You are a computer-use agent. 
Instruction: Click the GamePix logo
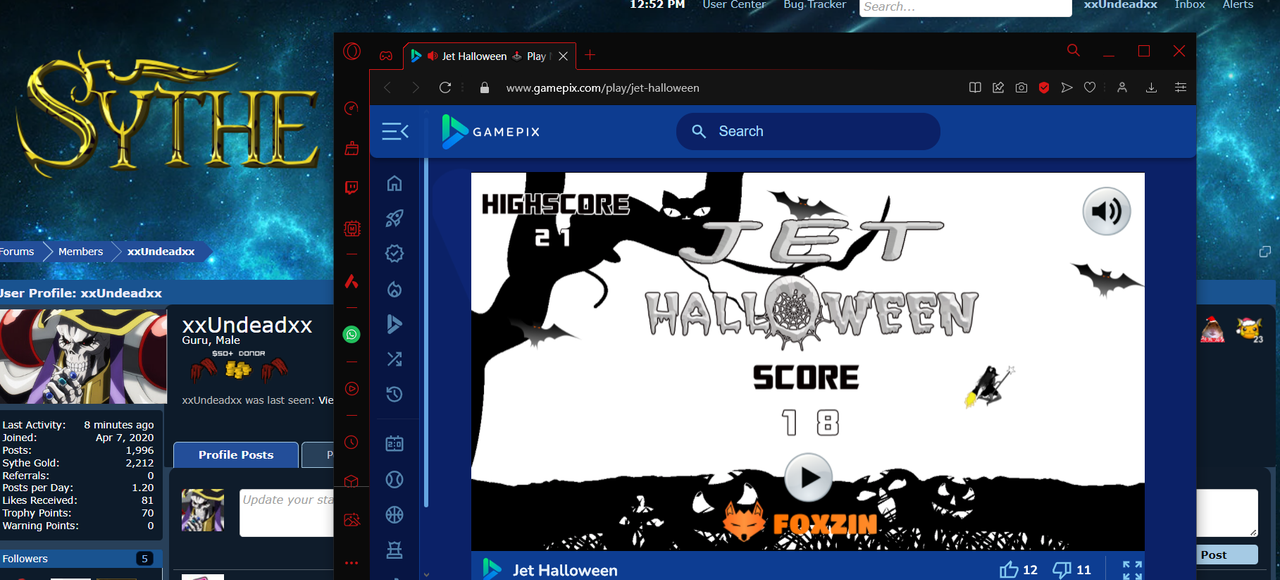(491, 132)
